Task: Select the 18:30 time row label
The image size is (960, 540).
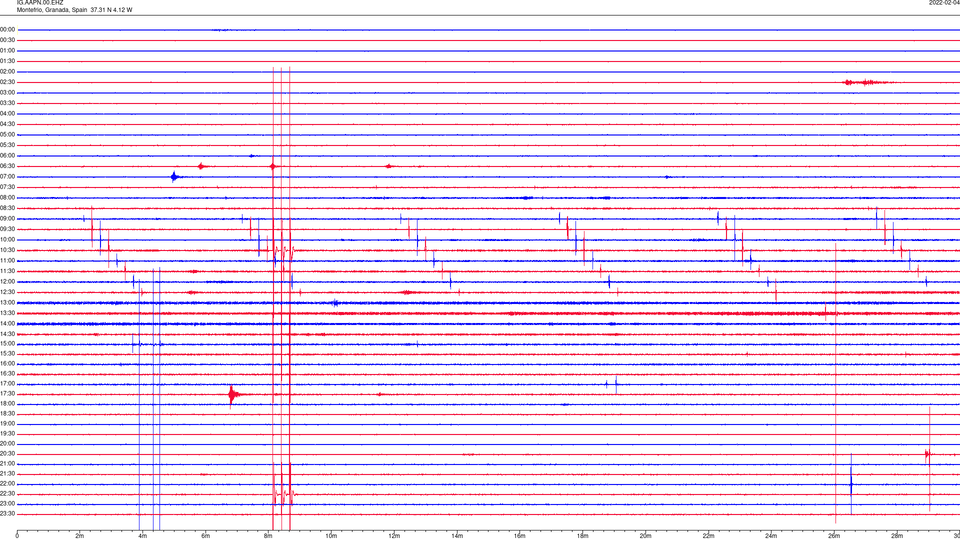Action: point(7,414)
